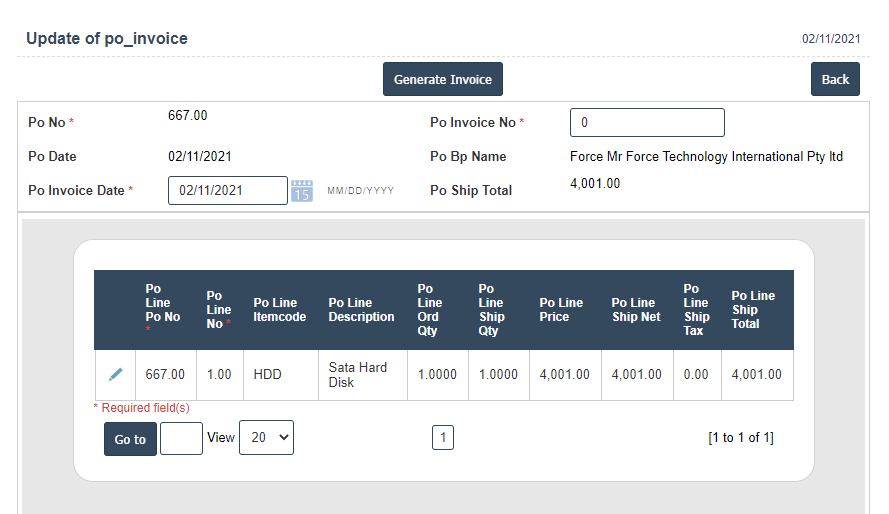
Task: Open the Po Invoice Date calendar picker
Action: point(302,191)
